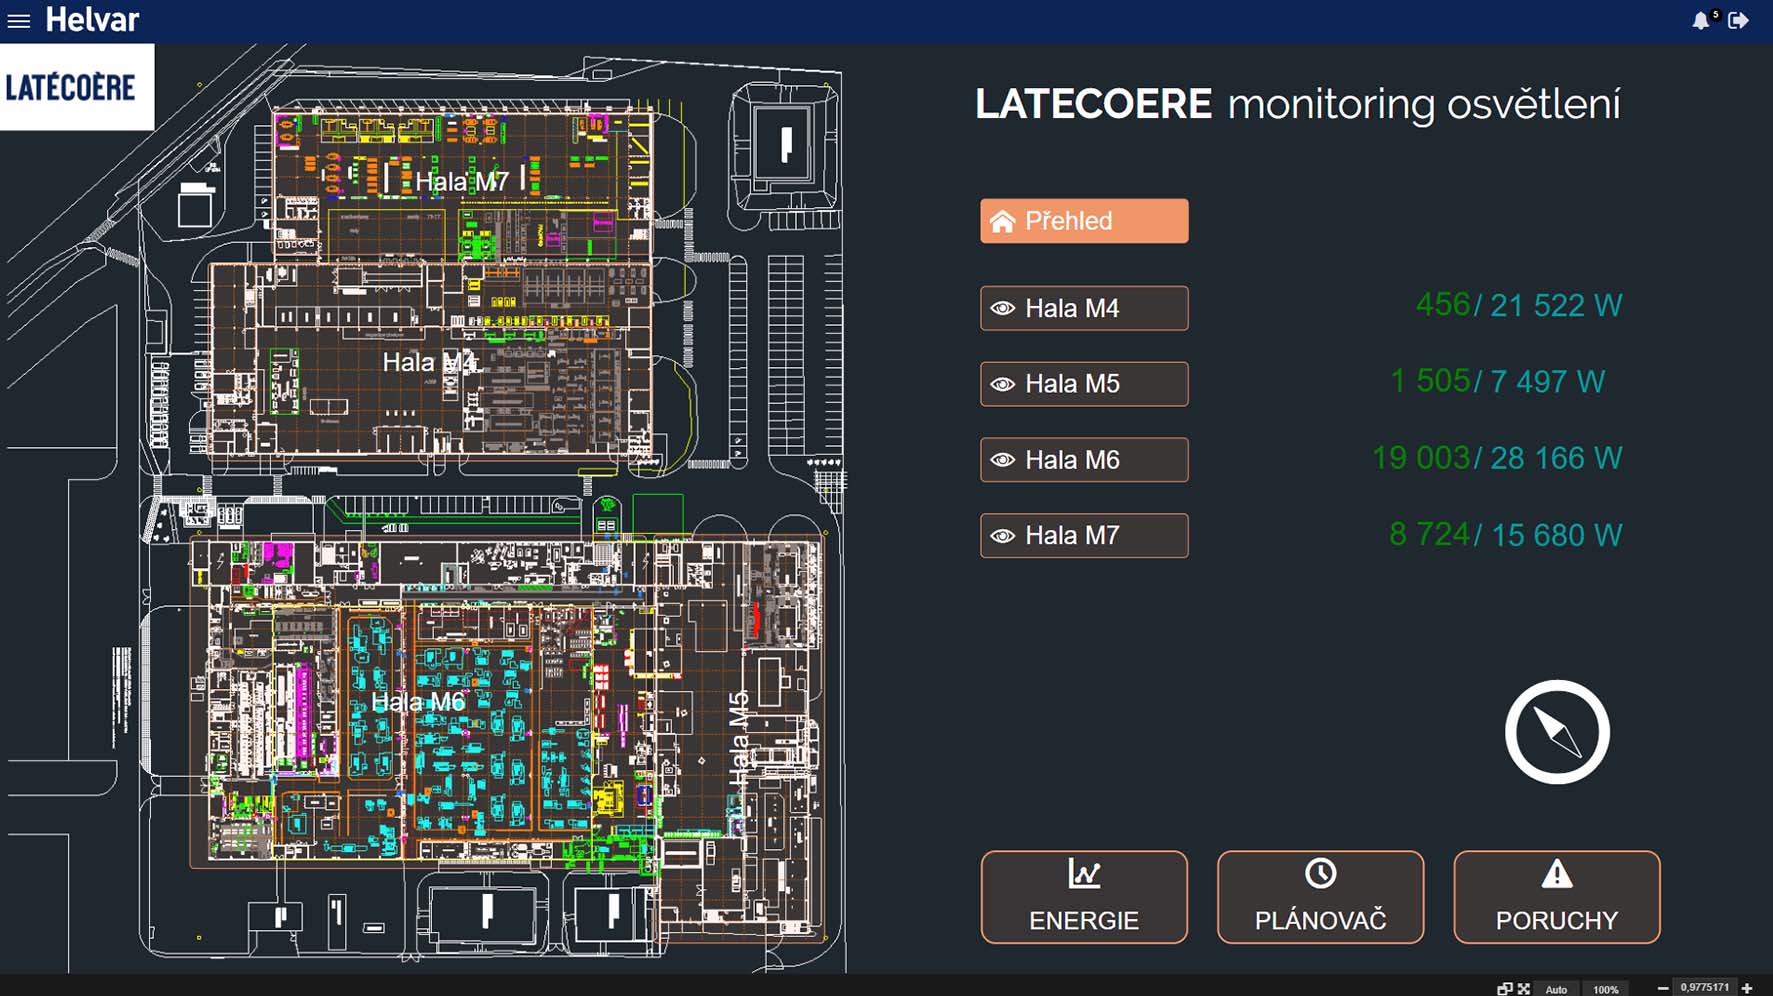Click the 100% zoom level selector
This screenshot has height=996, width=1773.
[1606, 989]
